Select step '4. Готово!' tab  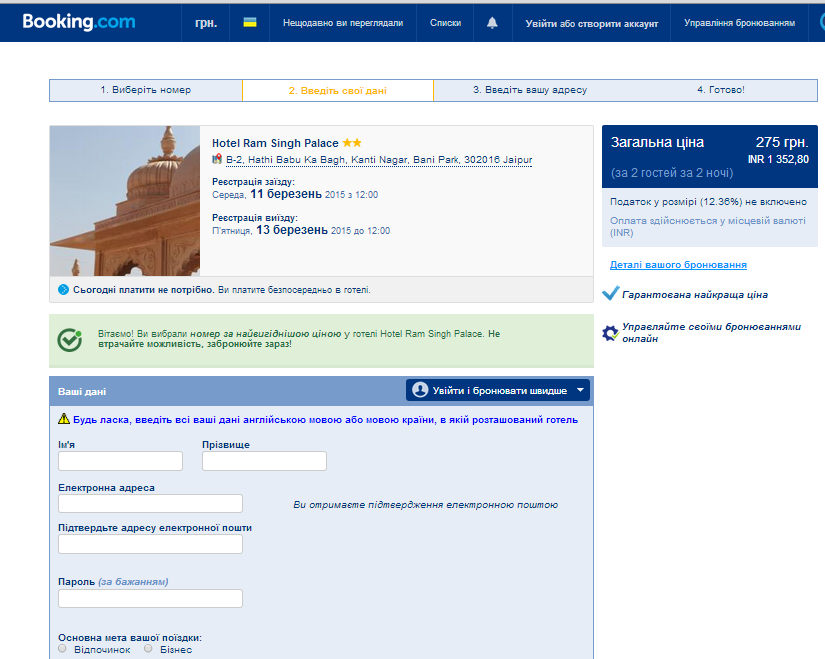[721, 90]
